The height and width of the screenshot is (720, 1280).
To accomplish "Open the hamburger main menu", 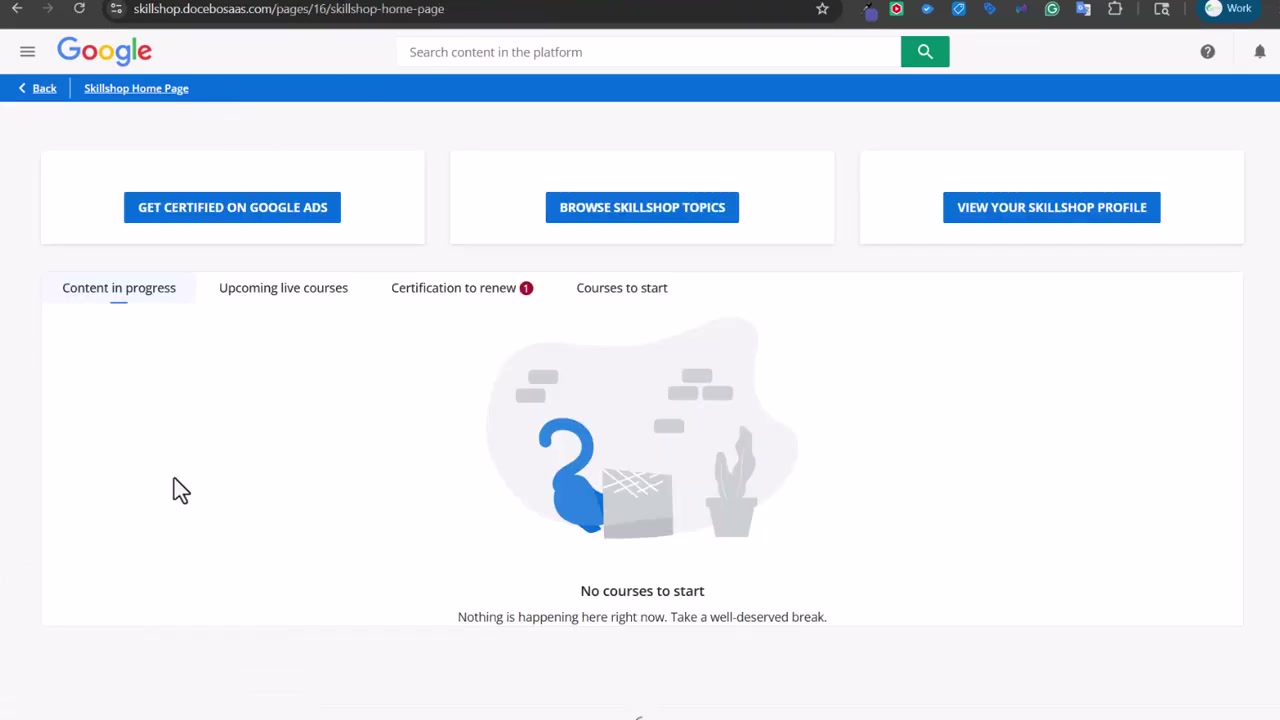I will (27, 51).
